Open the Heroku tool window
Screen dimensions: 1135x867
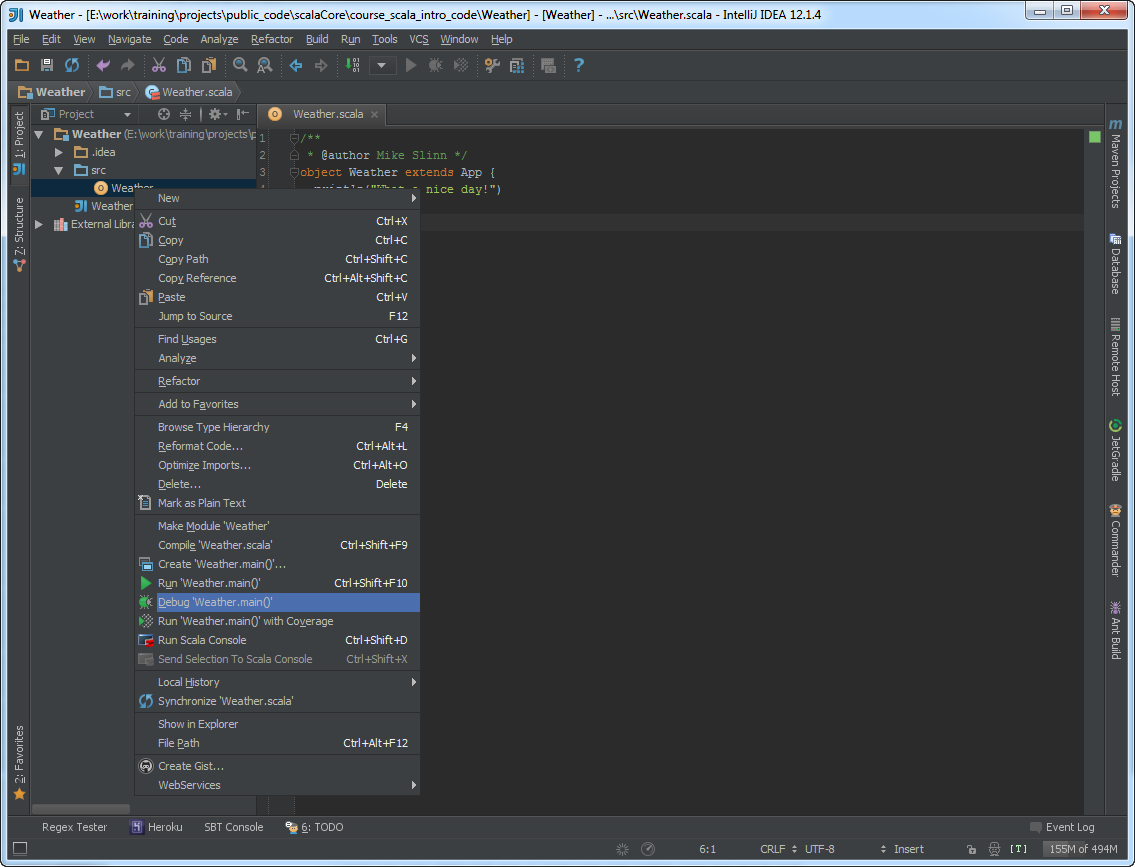point(156,827)
